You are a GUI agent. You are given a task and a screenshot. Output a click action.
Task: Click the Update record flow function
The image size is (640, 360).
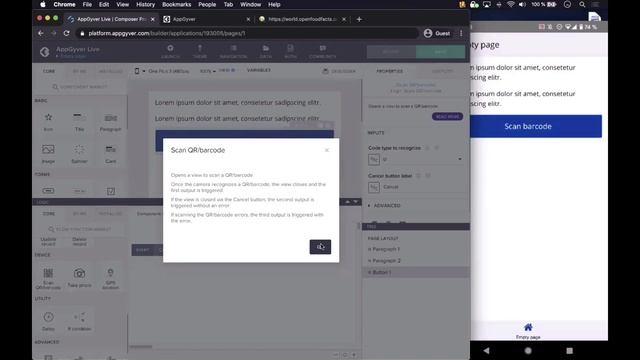[48, 241]
